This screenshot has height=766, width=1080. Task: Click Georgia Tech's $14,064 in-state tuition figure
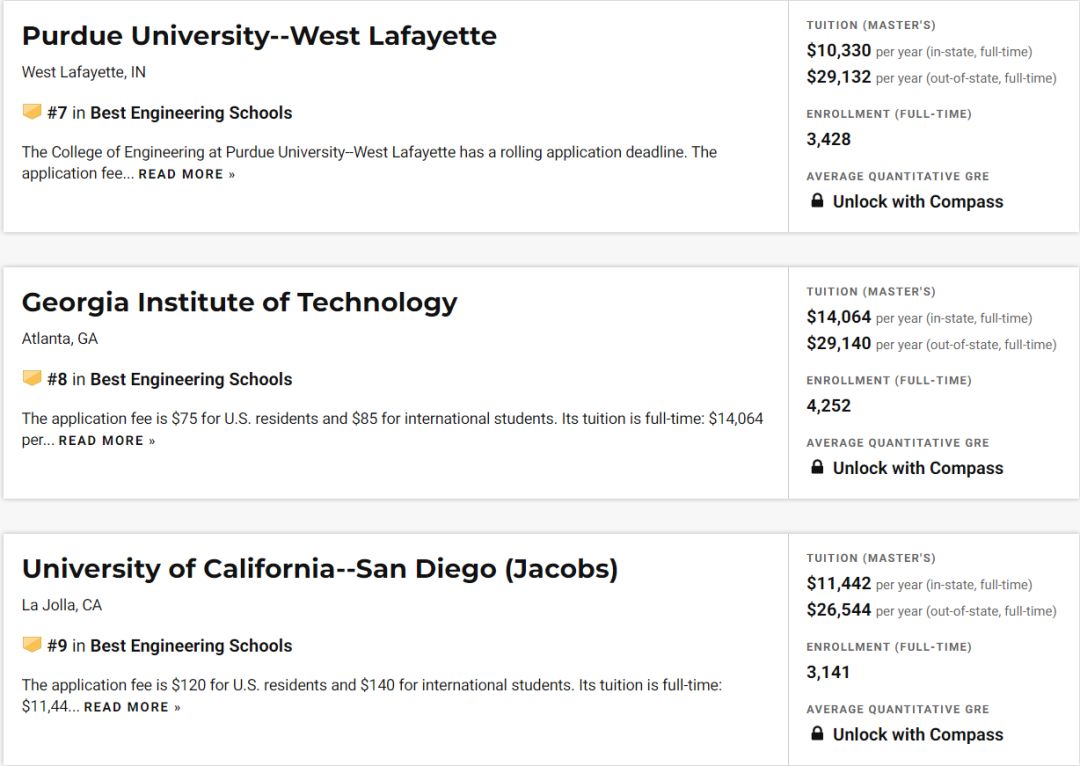coord(839,317)
